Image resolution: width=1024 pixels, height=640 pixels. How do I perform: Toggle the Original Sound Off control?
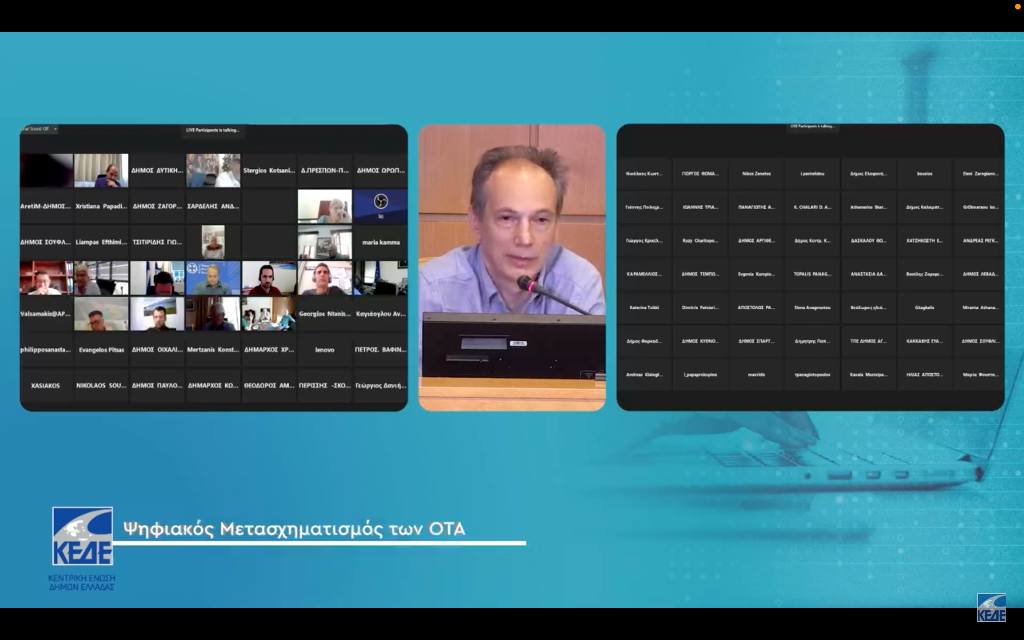[x=36, y=129]
